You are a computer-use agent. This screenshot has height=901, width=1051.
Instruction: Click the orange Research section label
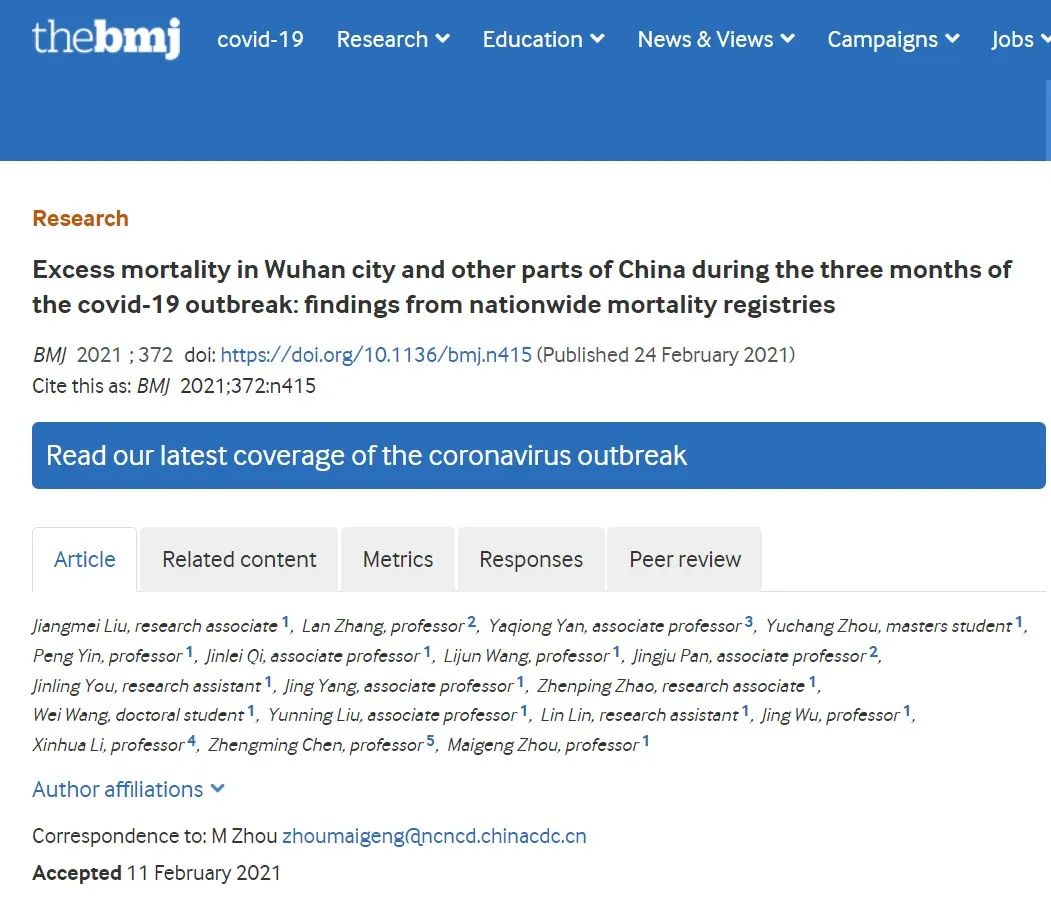point(80,219)
